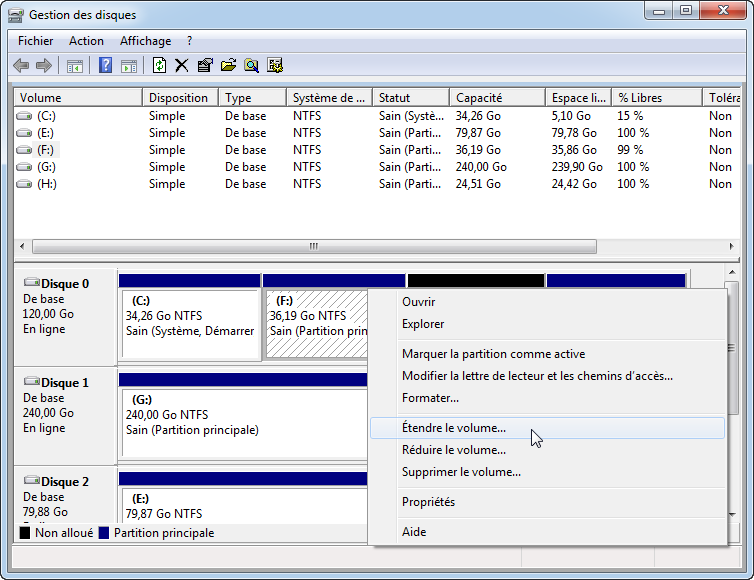The width and height of the screenshot is (754, 580).
Task: Click the drive icon of volume (H:)
Action: (x=24, y=184)
